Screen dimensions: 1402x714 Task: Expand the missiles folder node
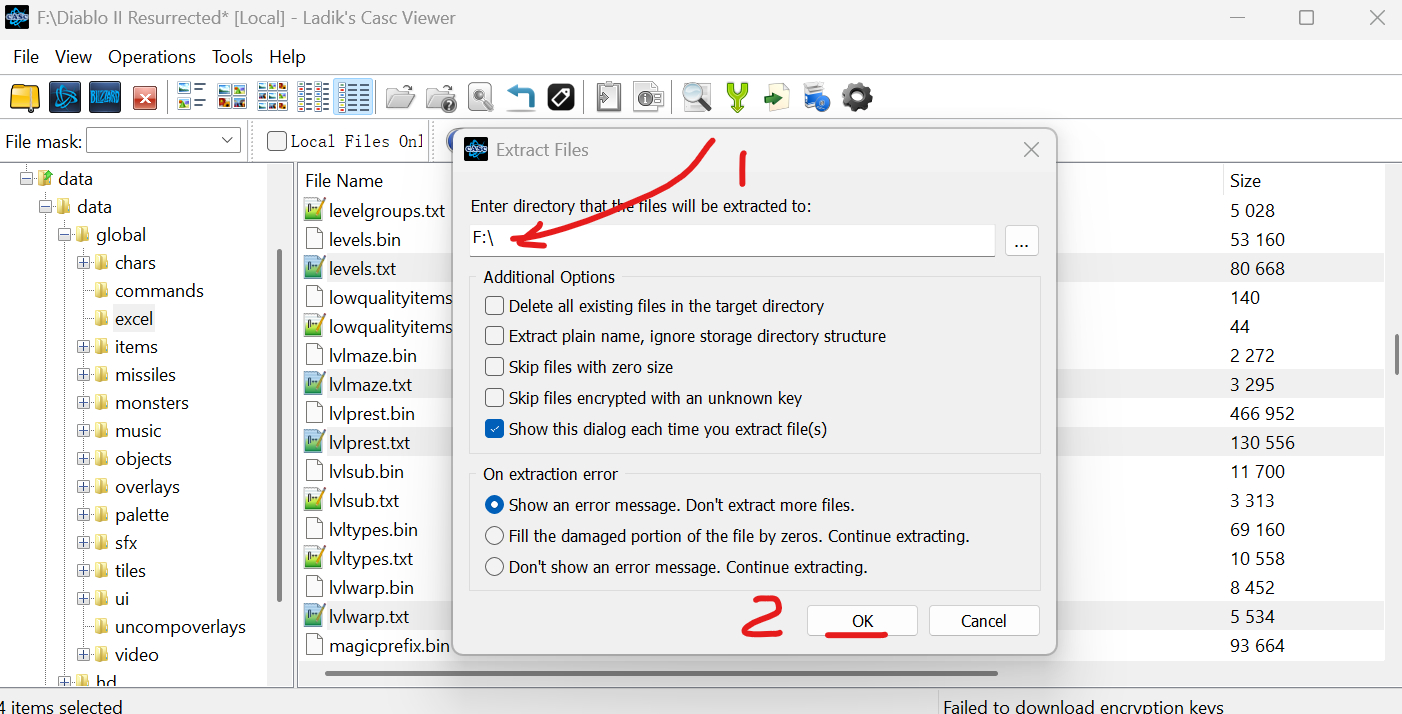point(83,375)
